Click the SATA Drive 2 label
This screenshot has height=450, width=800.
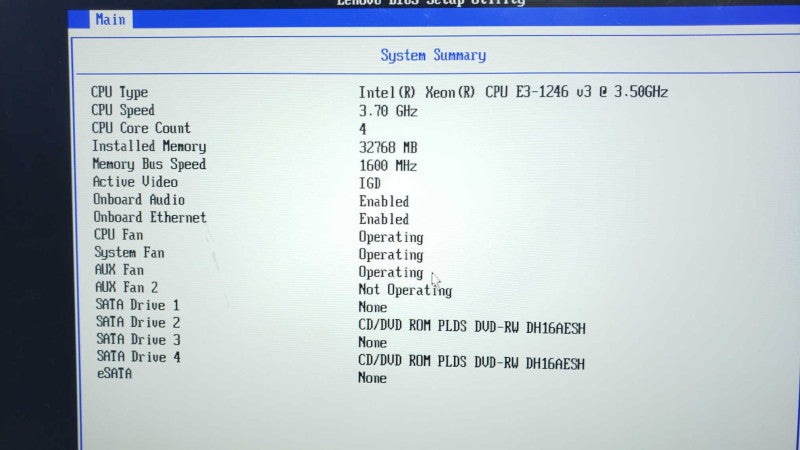[x=138, y=322]
